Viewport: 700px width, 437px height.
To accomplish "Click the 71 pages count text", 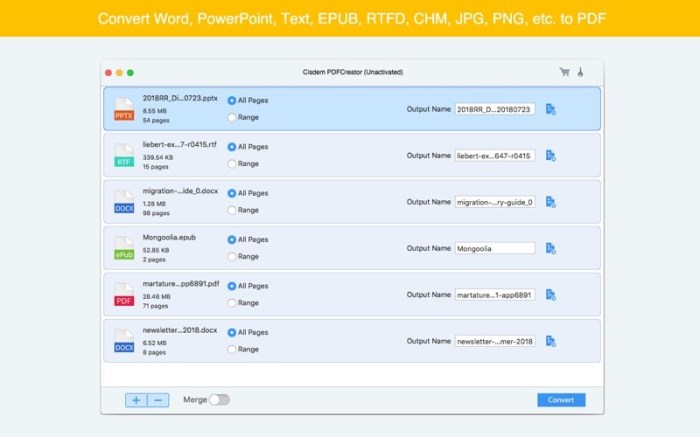I will [x=155, y=306].
